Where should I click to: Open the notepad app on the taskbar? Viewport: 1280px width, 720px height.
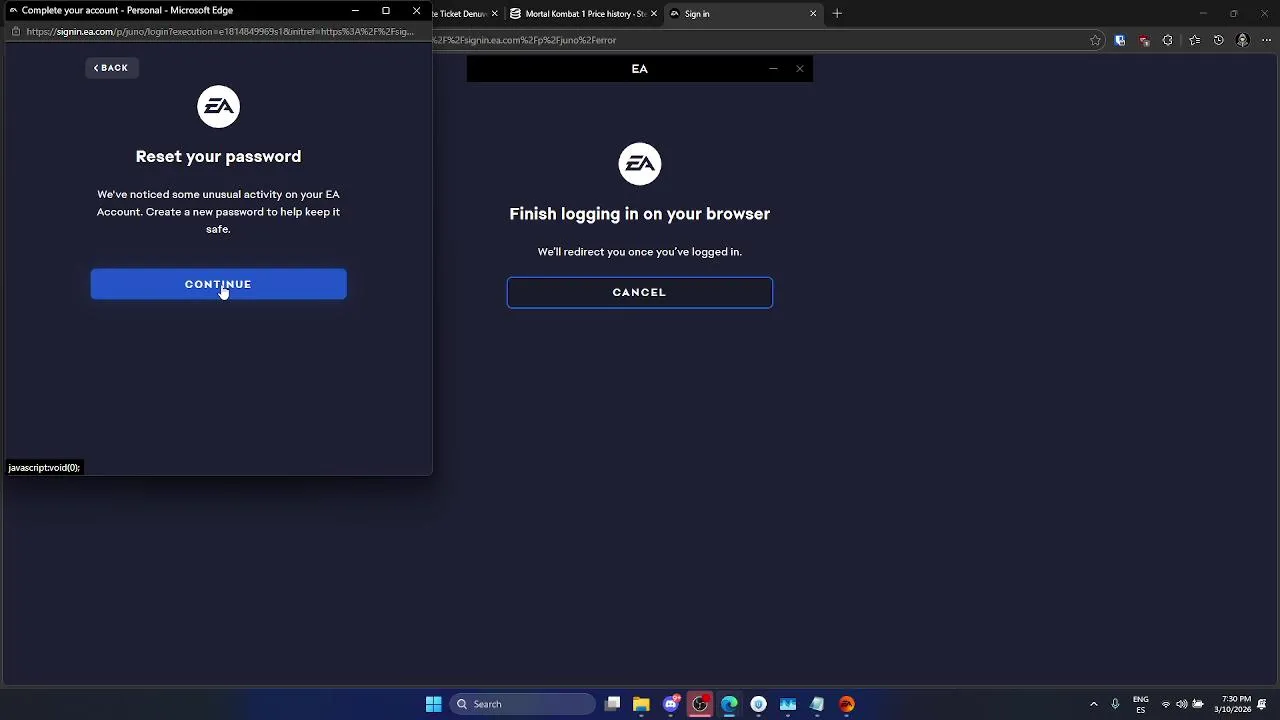point(817,704)
